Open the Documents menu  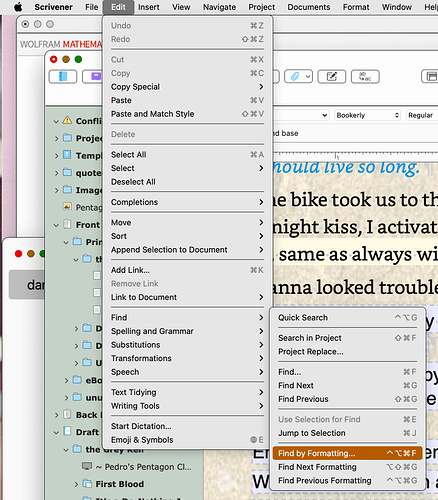[309, 7]
